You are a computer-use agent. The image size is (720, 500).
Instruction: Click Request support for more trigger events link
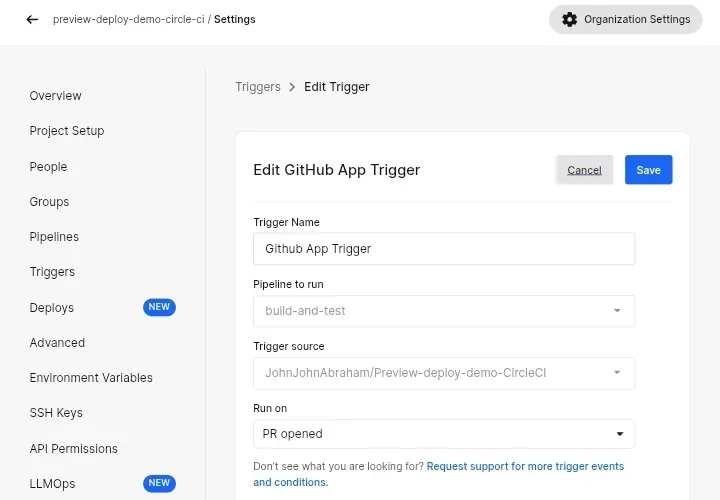pos(439,474)
